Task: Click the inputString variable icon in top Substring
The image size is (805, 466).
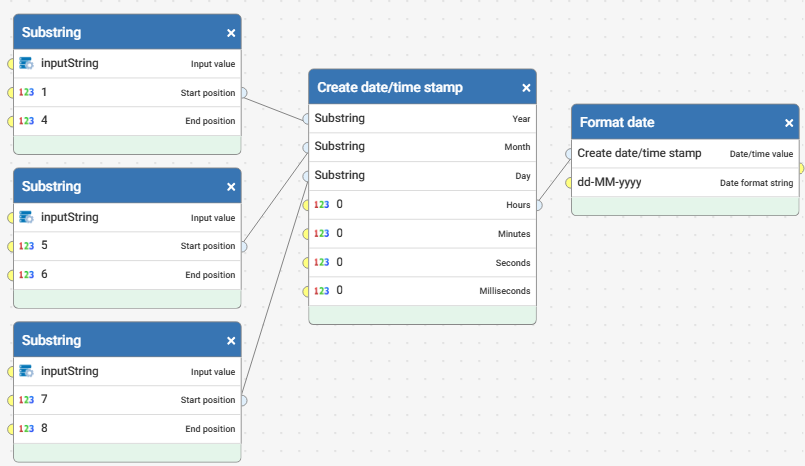Action: pyautogui.click(x=26, y=63)
